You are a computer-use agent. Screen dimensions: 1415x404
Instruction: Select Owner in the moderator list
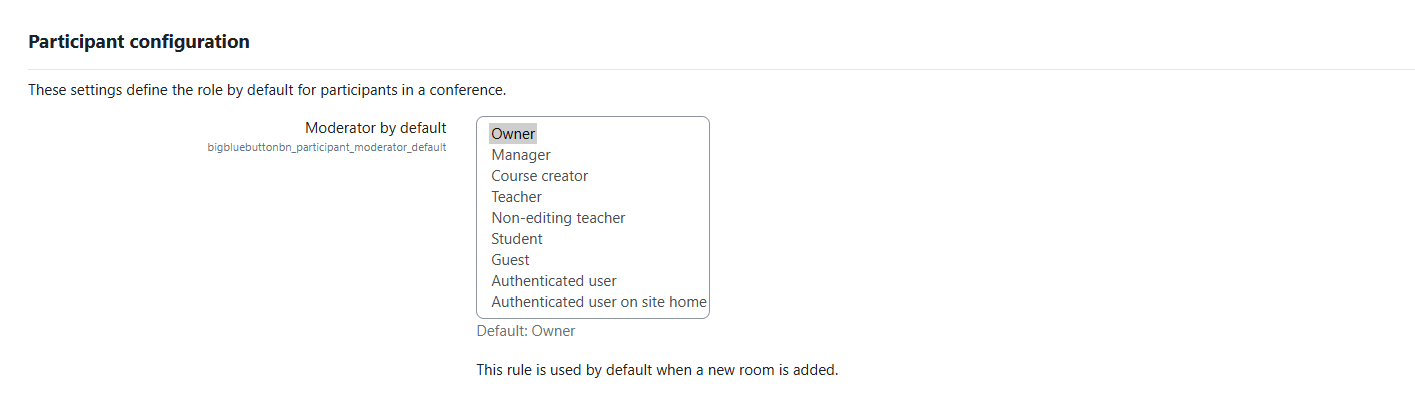[513, 134]
